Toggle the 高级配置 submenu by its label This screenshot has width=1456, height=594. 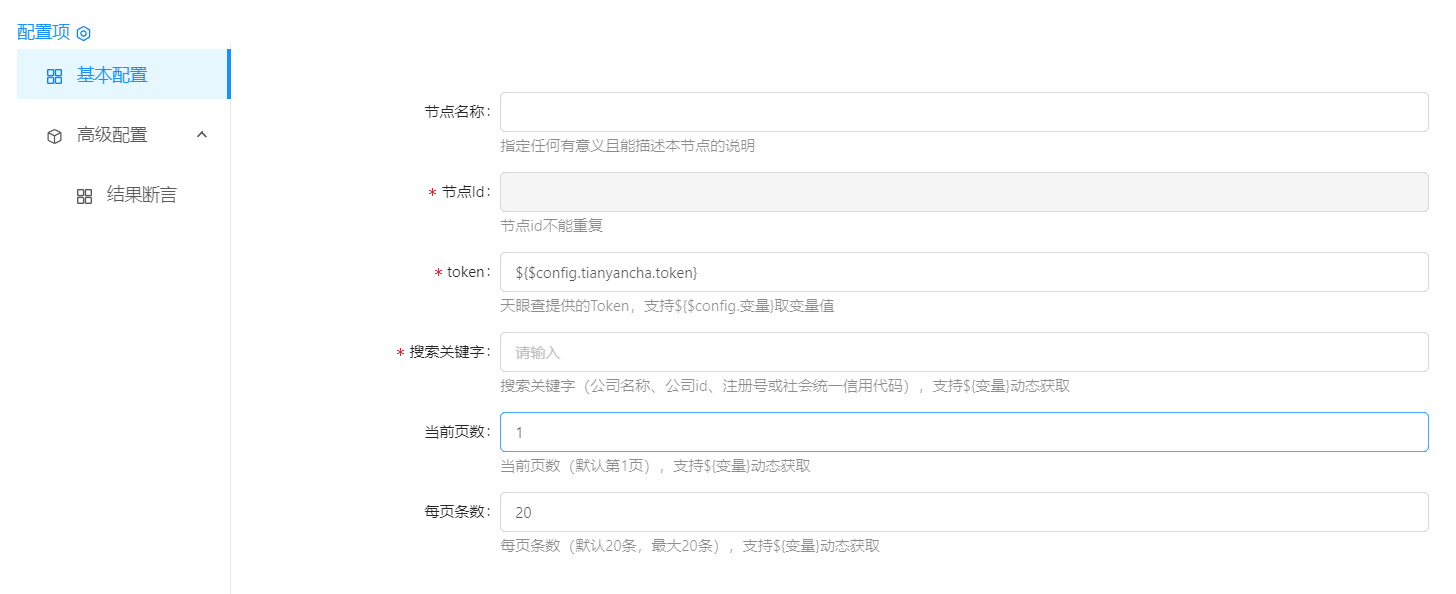[x=112, y=135]
